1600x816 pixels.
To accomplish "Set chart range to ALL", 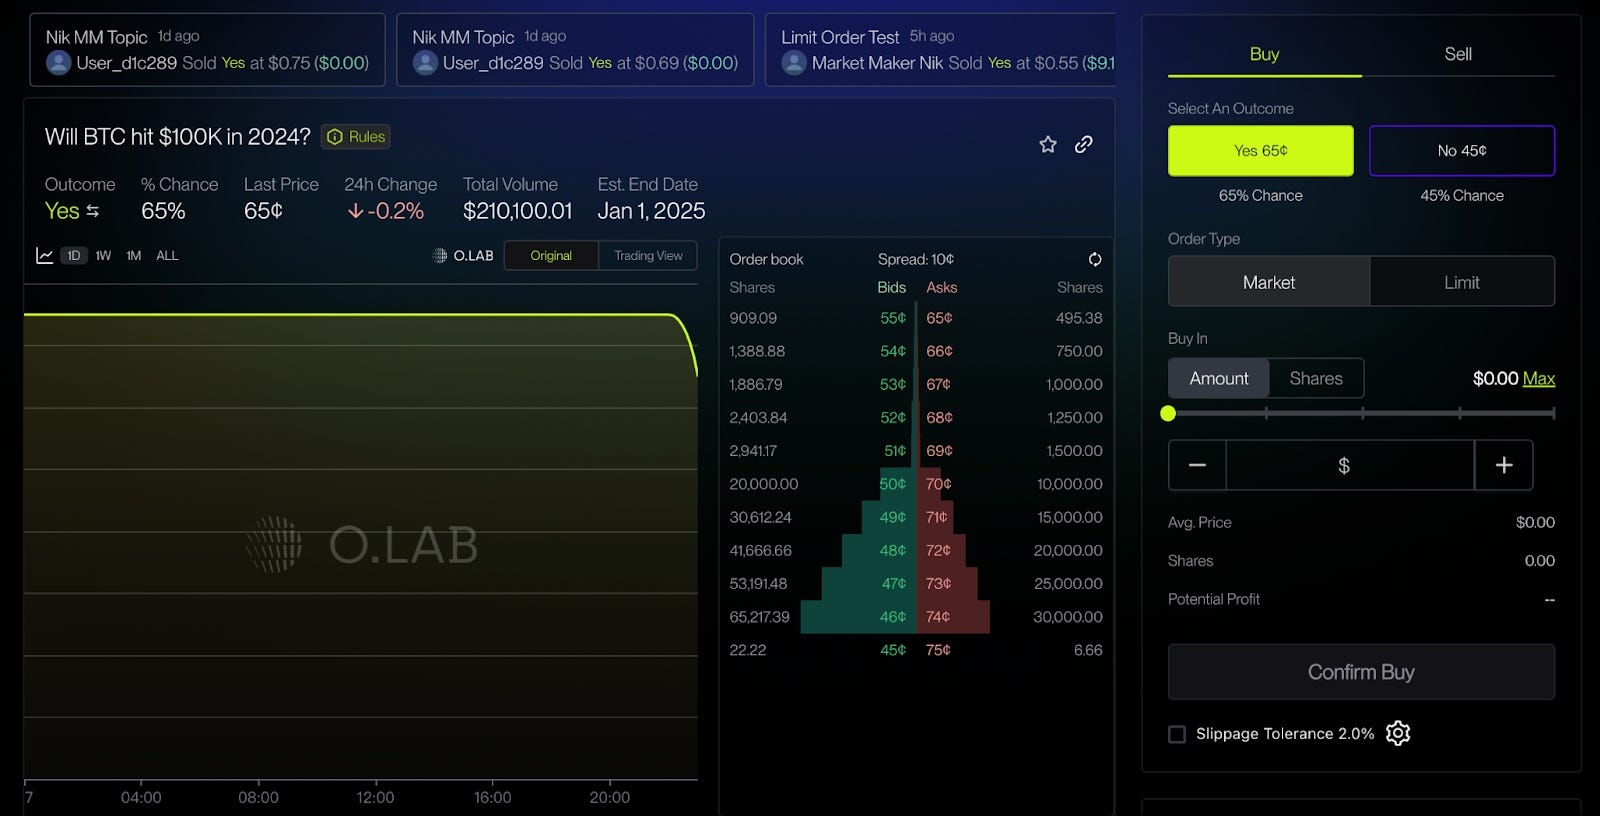I will (167, 255).
